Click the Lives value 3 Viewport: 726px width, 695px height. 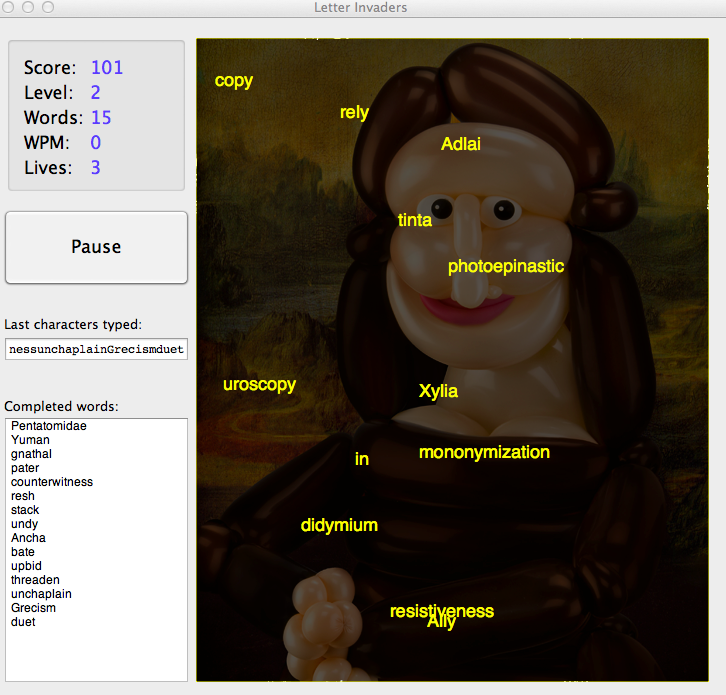pos(95,168)
